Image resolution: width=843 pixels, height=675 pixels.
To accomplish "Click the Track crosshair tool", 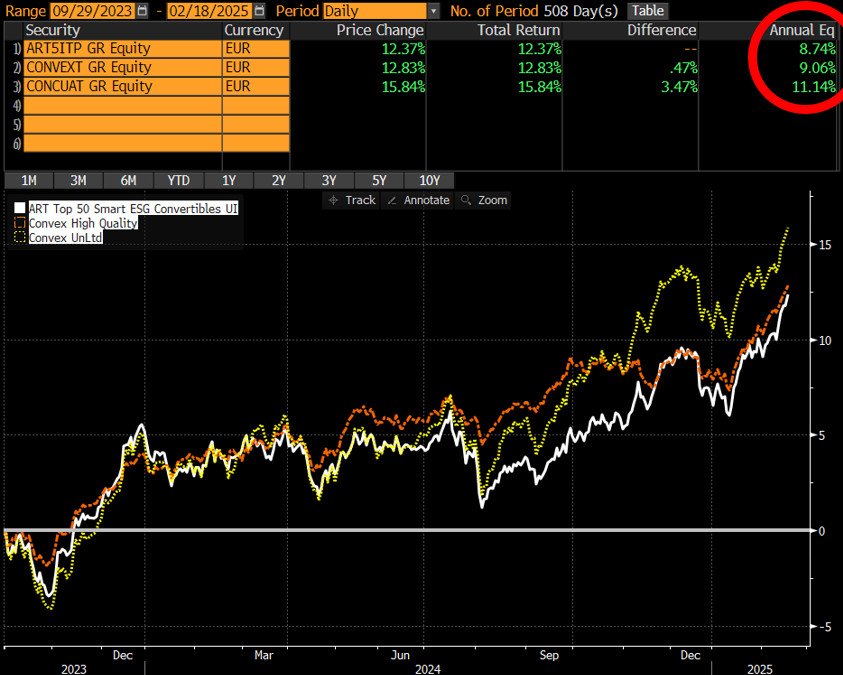I will click(352, 200).
